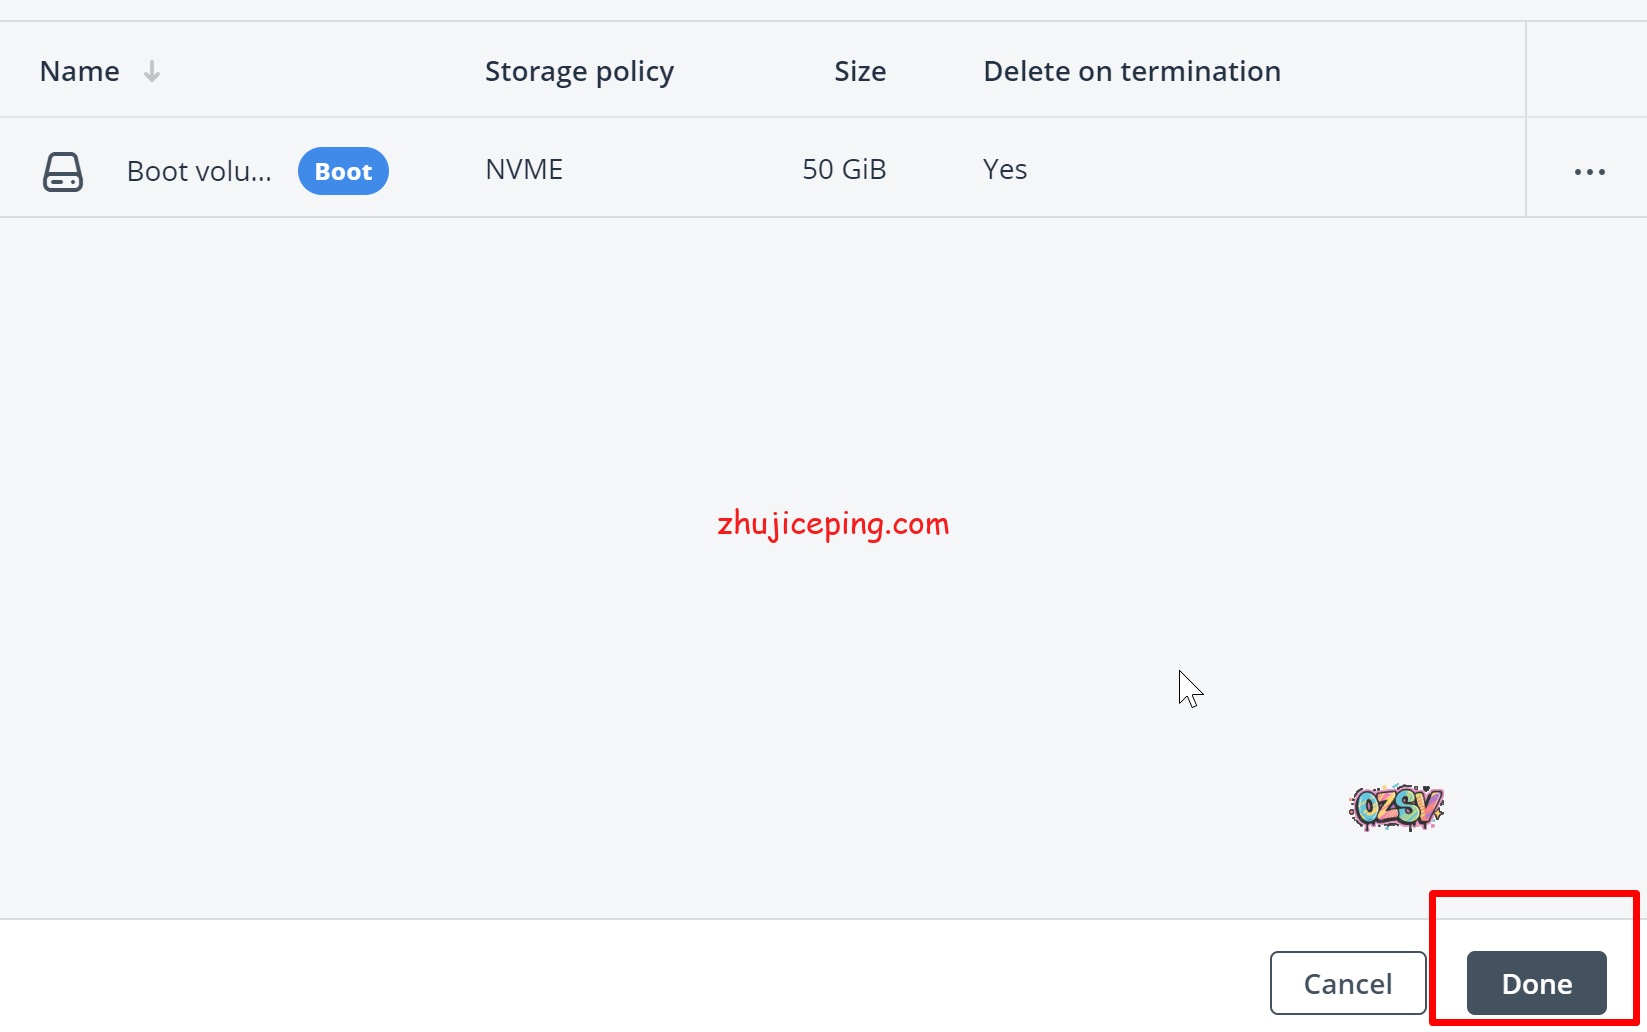Viewport: 1647px width, 1032px height.
Task: Click the Size column header
Action: (859, 71)
